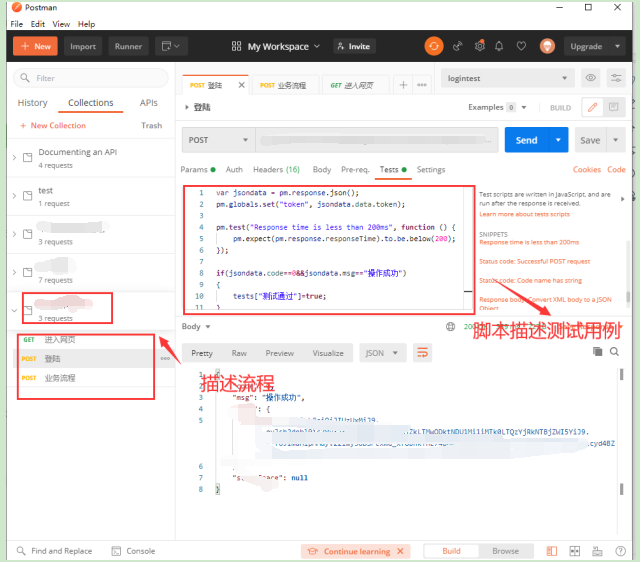640x562 pixels.
Task: Click the collections Filter search field
Action: (91, 78)
